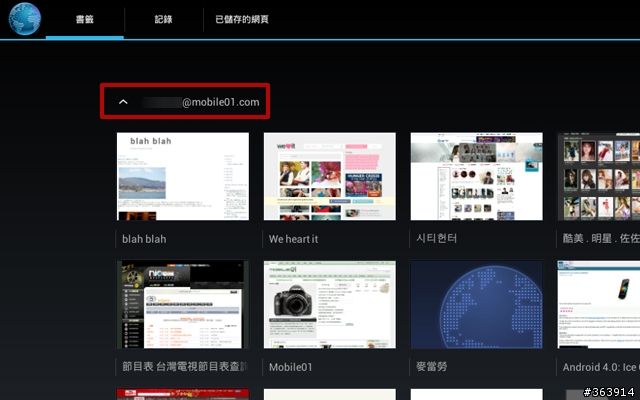Open the 節目表 台灣電視 bookmark thumbnail
The width and height of the screenshot is (640, 400).
[183, 304]
